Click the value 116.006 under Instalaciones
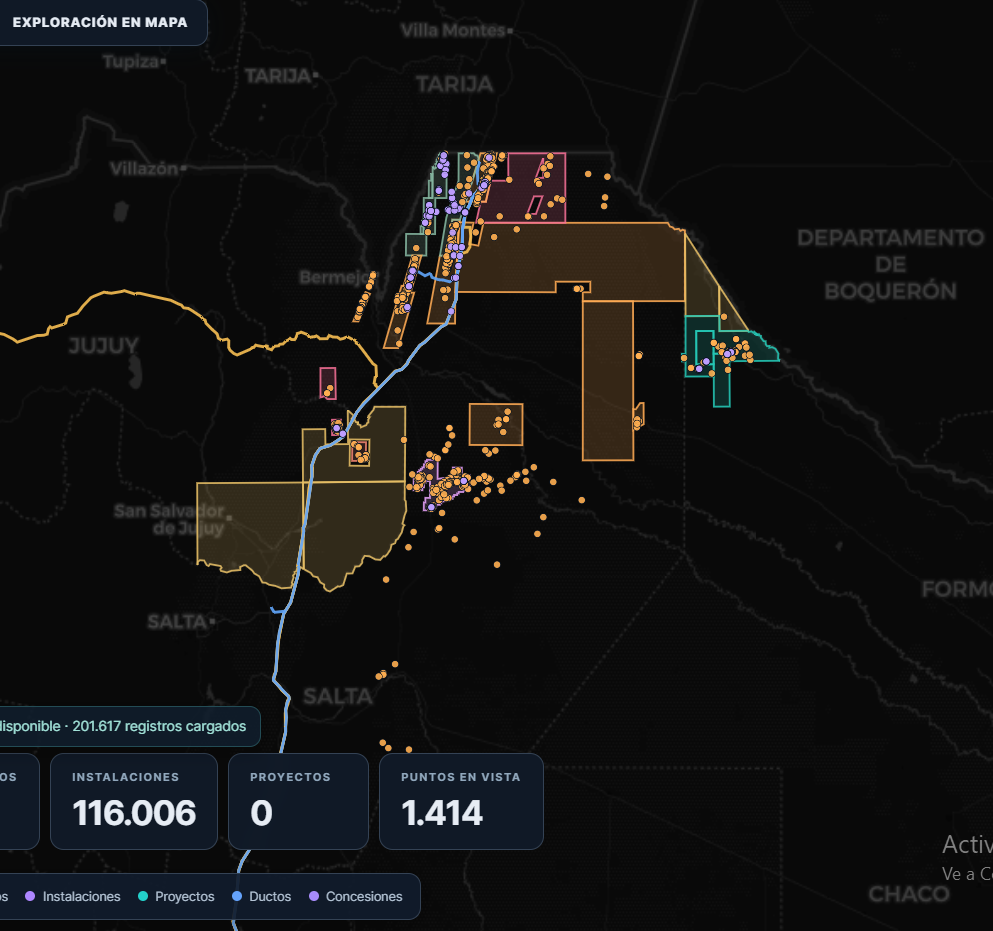 pos(134,813)
